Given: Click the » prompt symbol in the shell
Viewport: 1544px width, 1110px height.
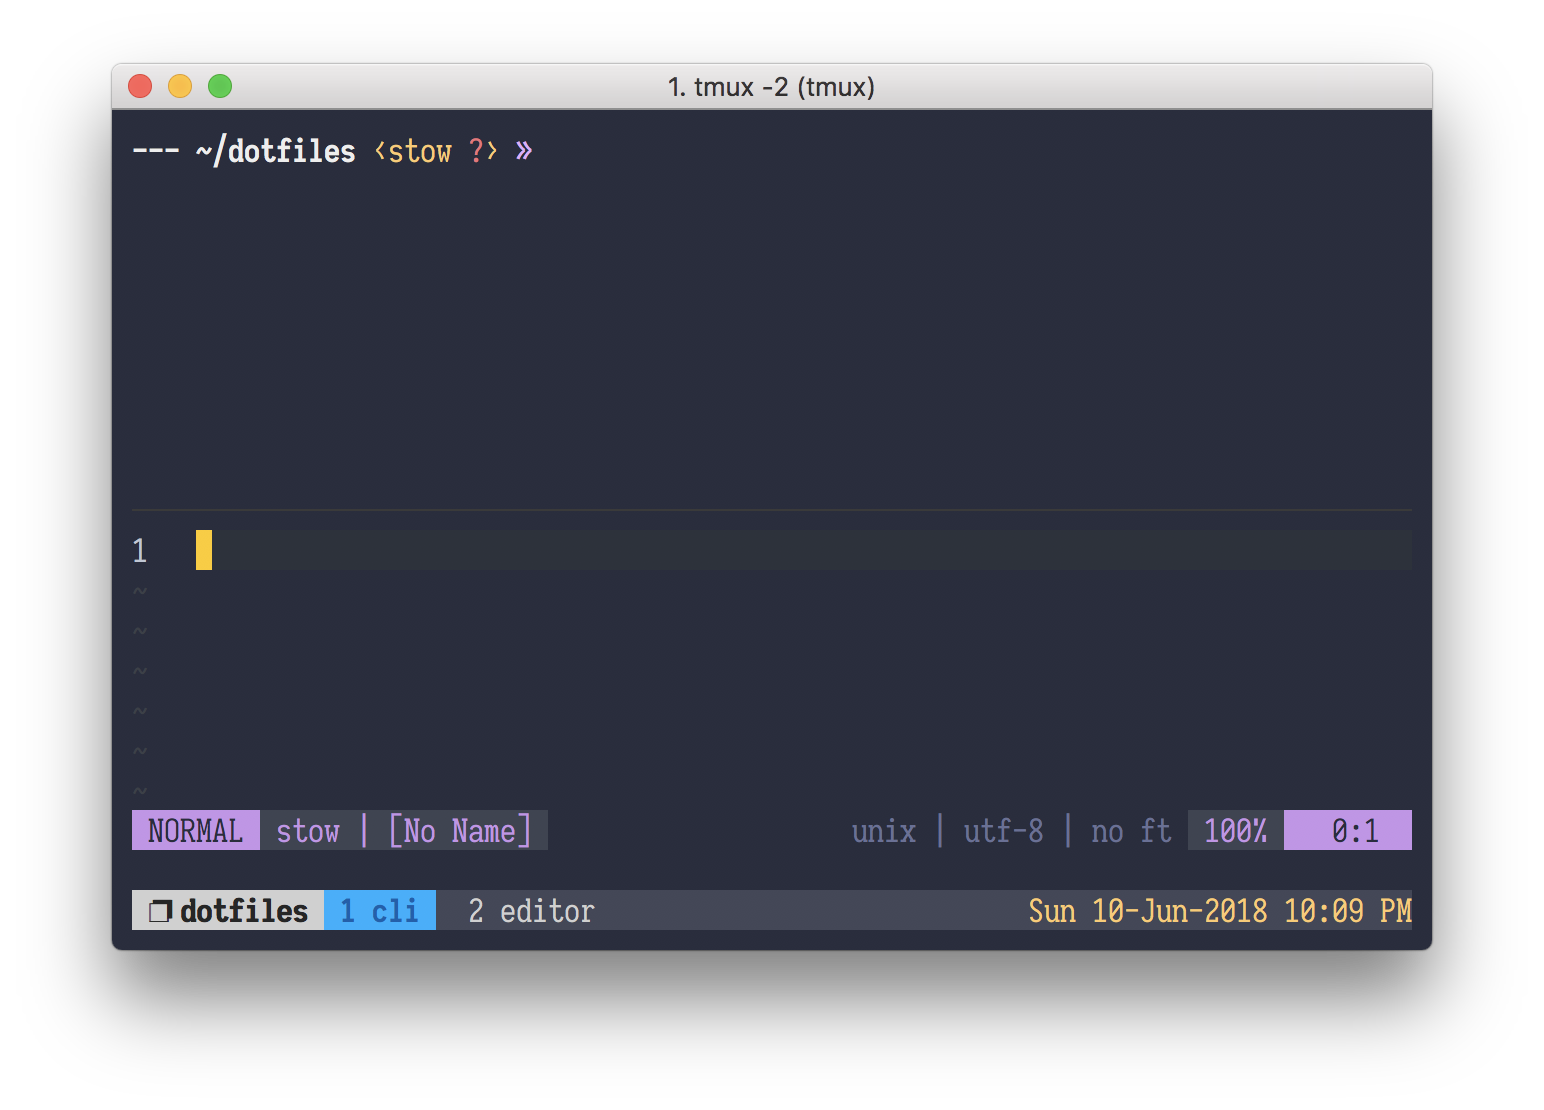Looking at the screenshot, I should pyautogui.click(x=524, y=151).
